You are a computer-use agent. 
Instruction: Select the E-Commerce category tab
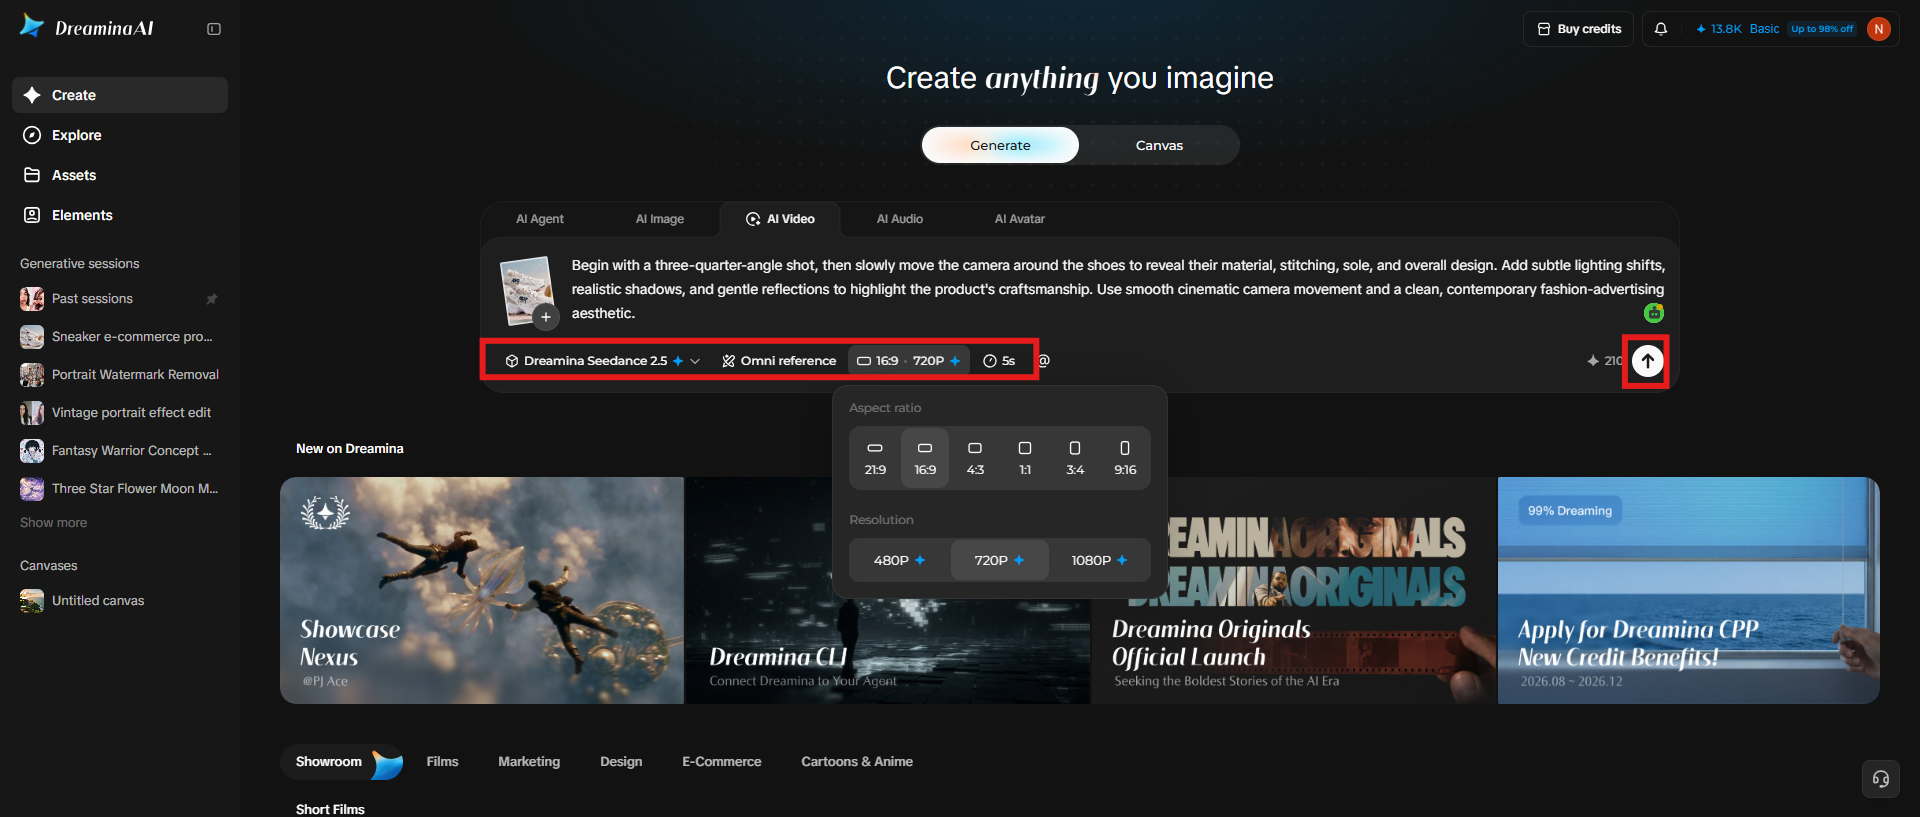tap(722, 762)
